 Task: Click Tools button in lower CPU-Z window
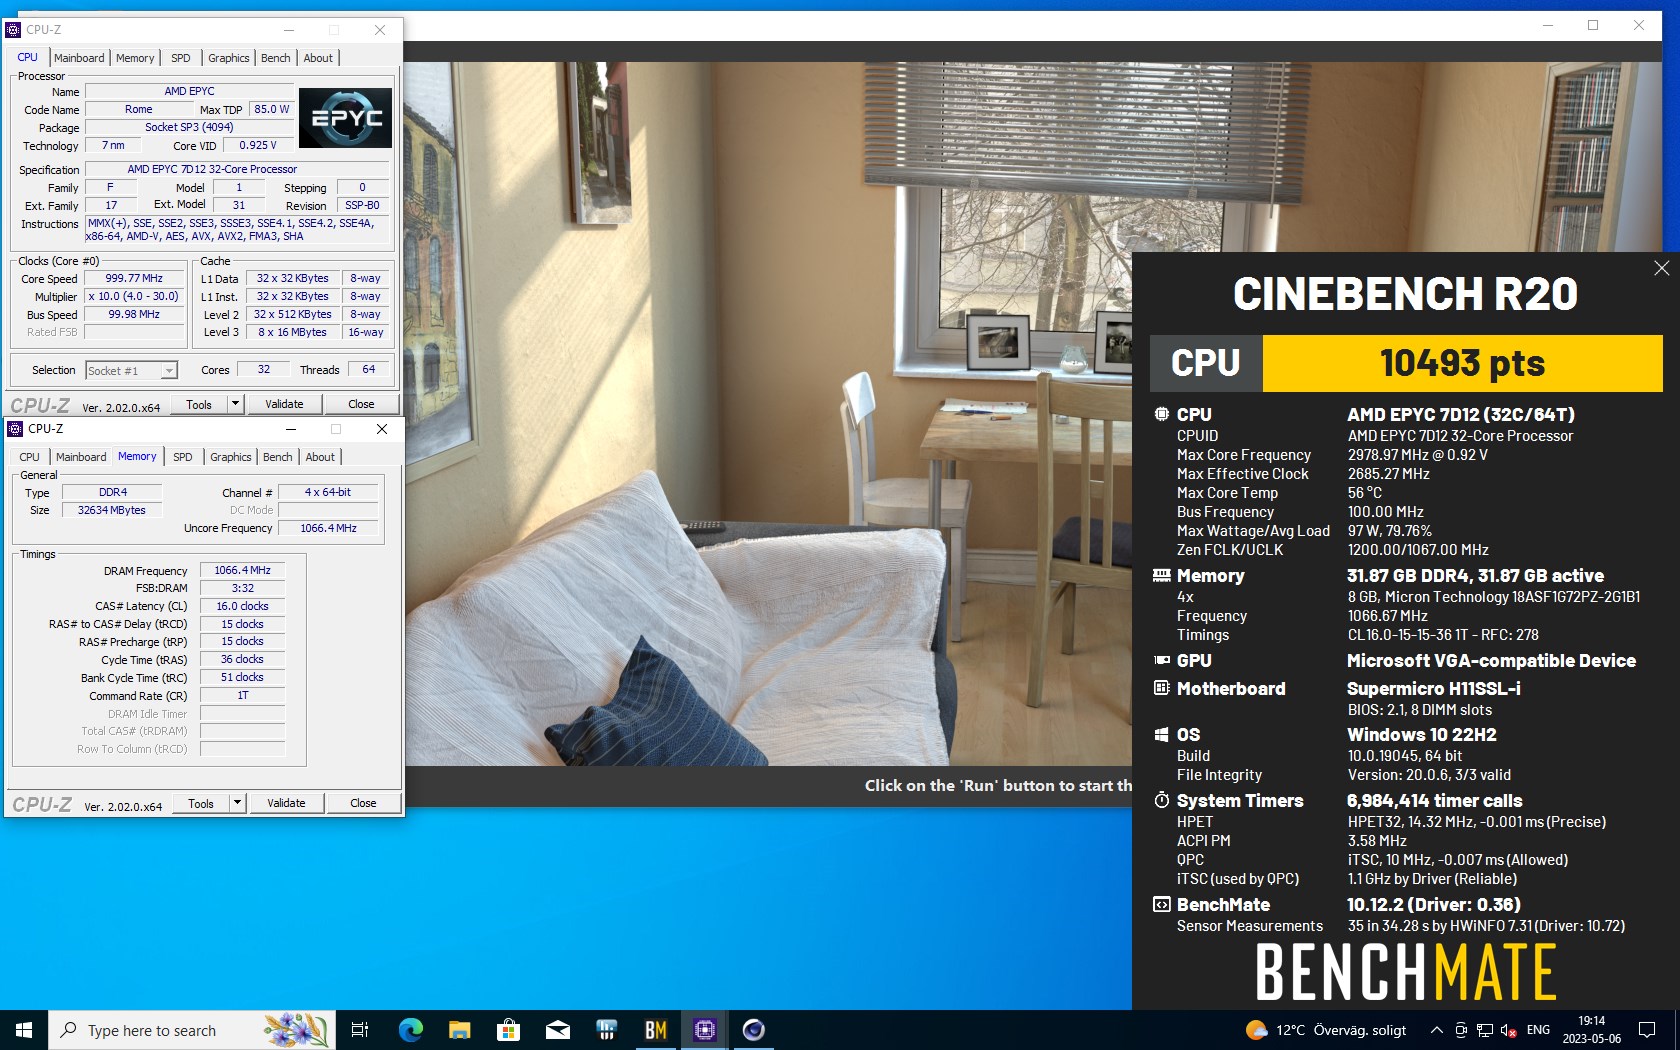[x=201, y=803]
